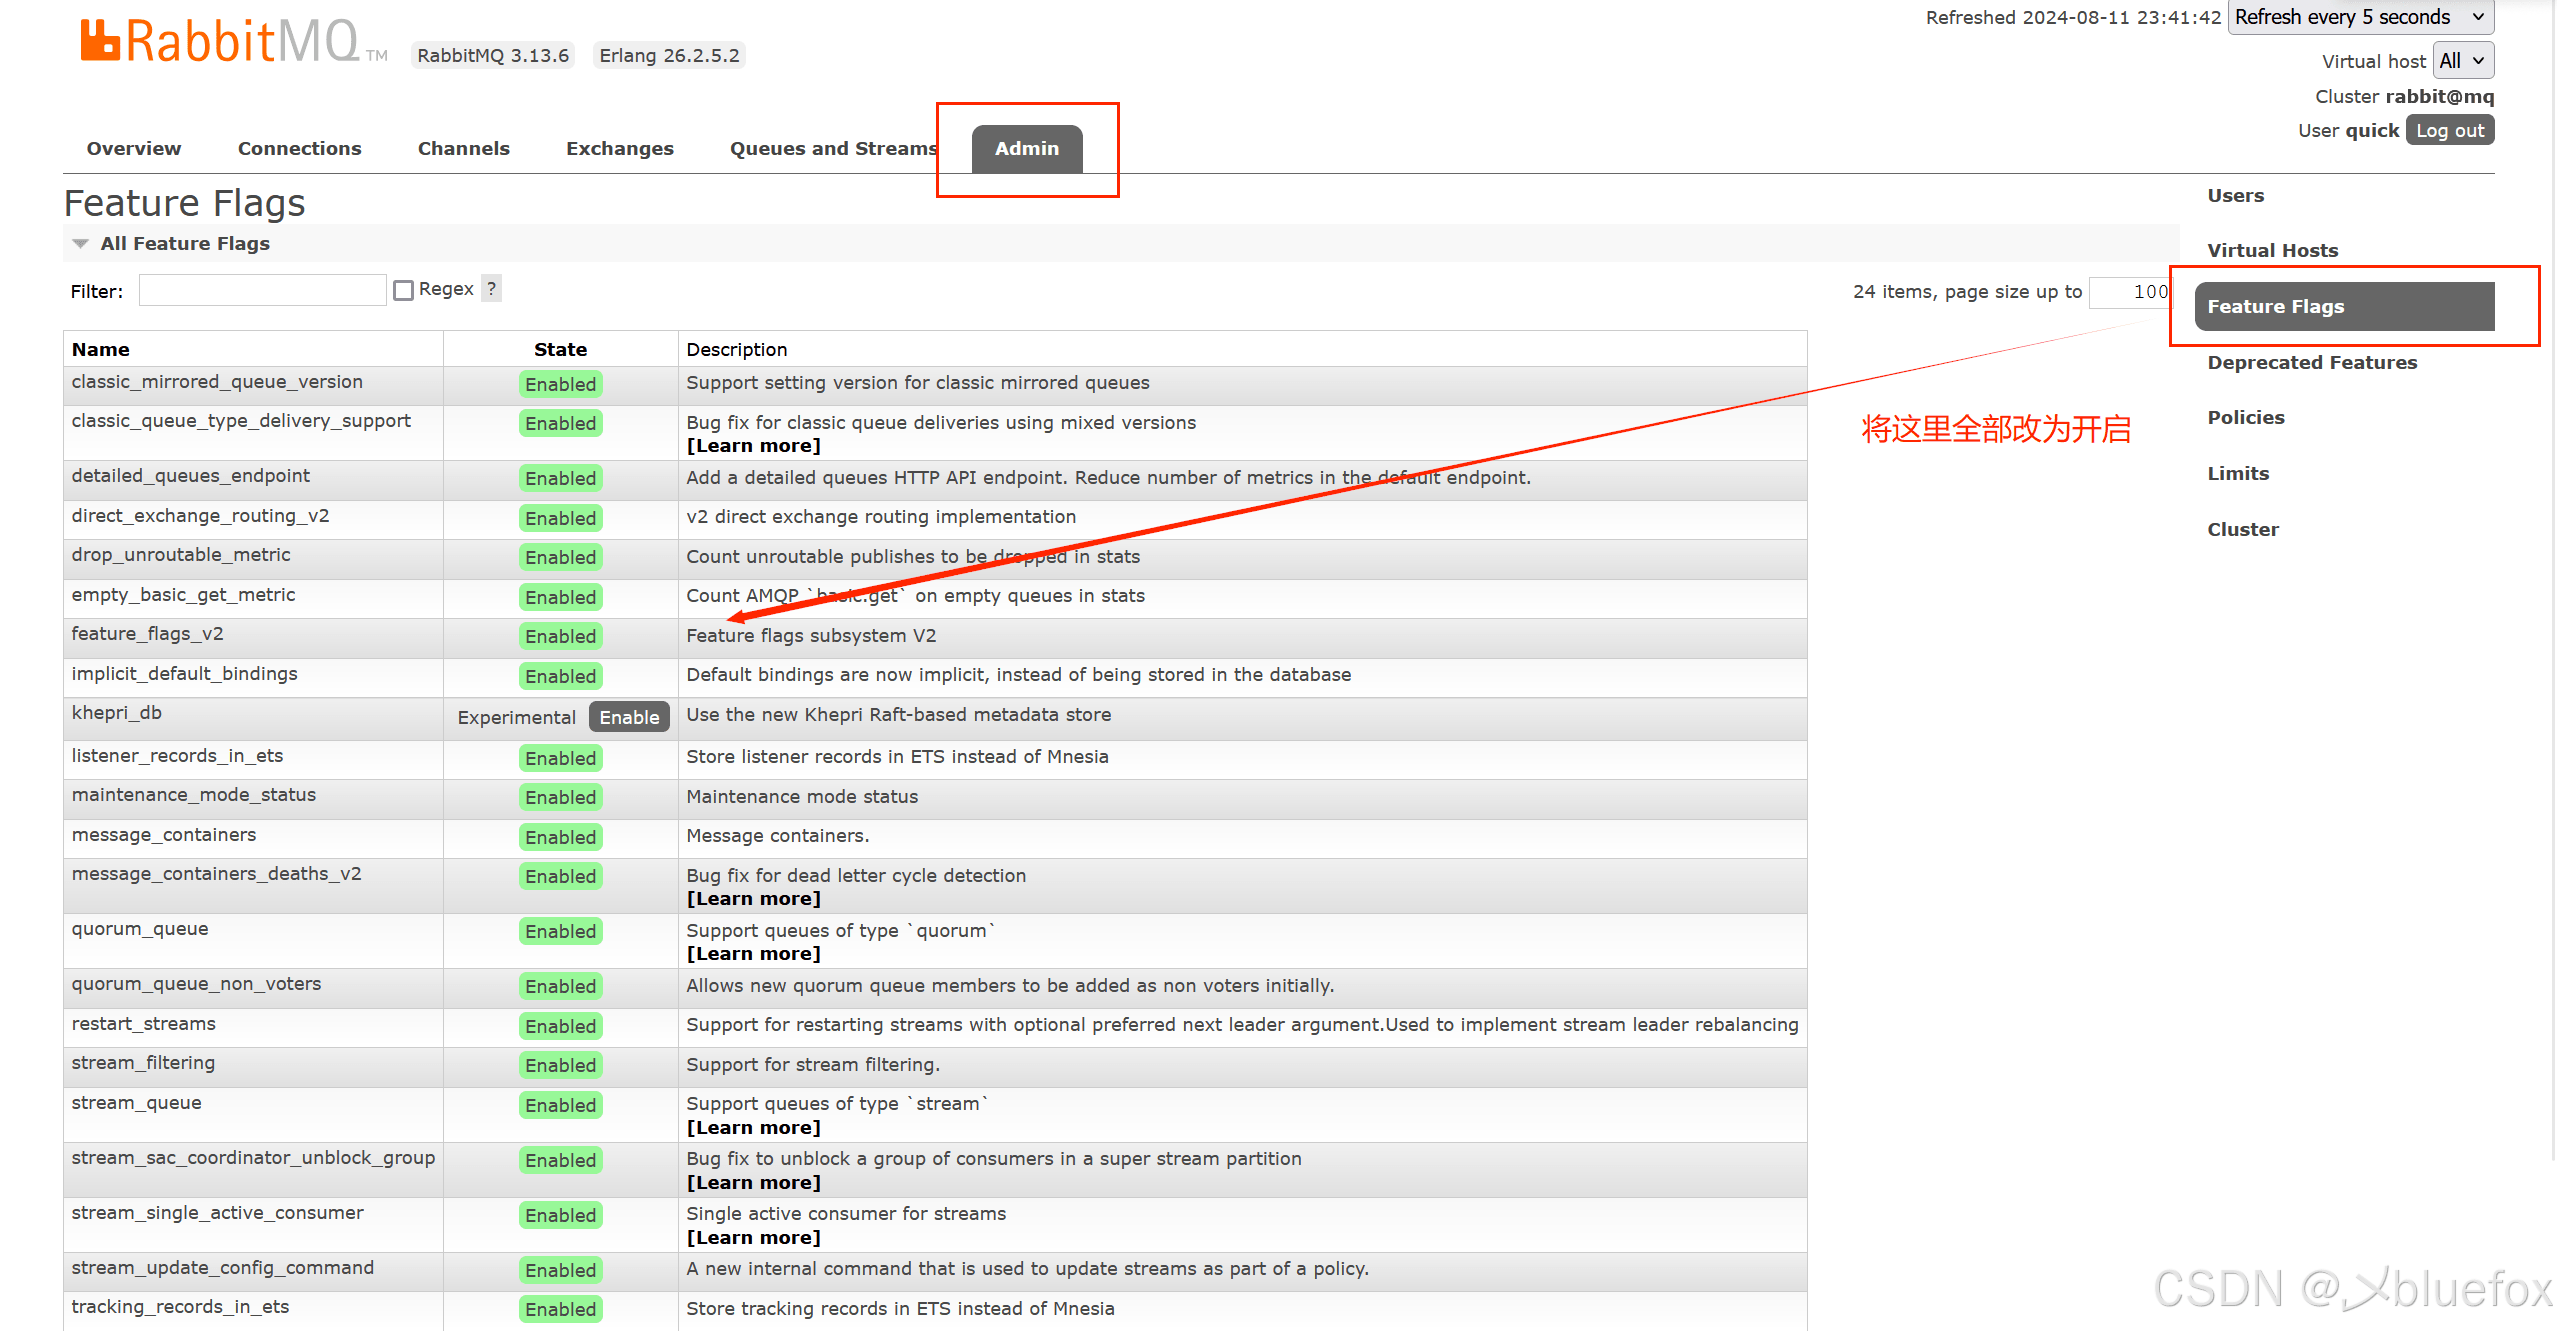Click the Refreshed timestamp text
The image size is (2557, 1331).
point(2073,17)
